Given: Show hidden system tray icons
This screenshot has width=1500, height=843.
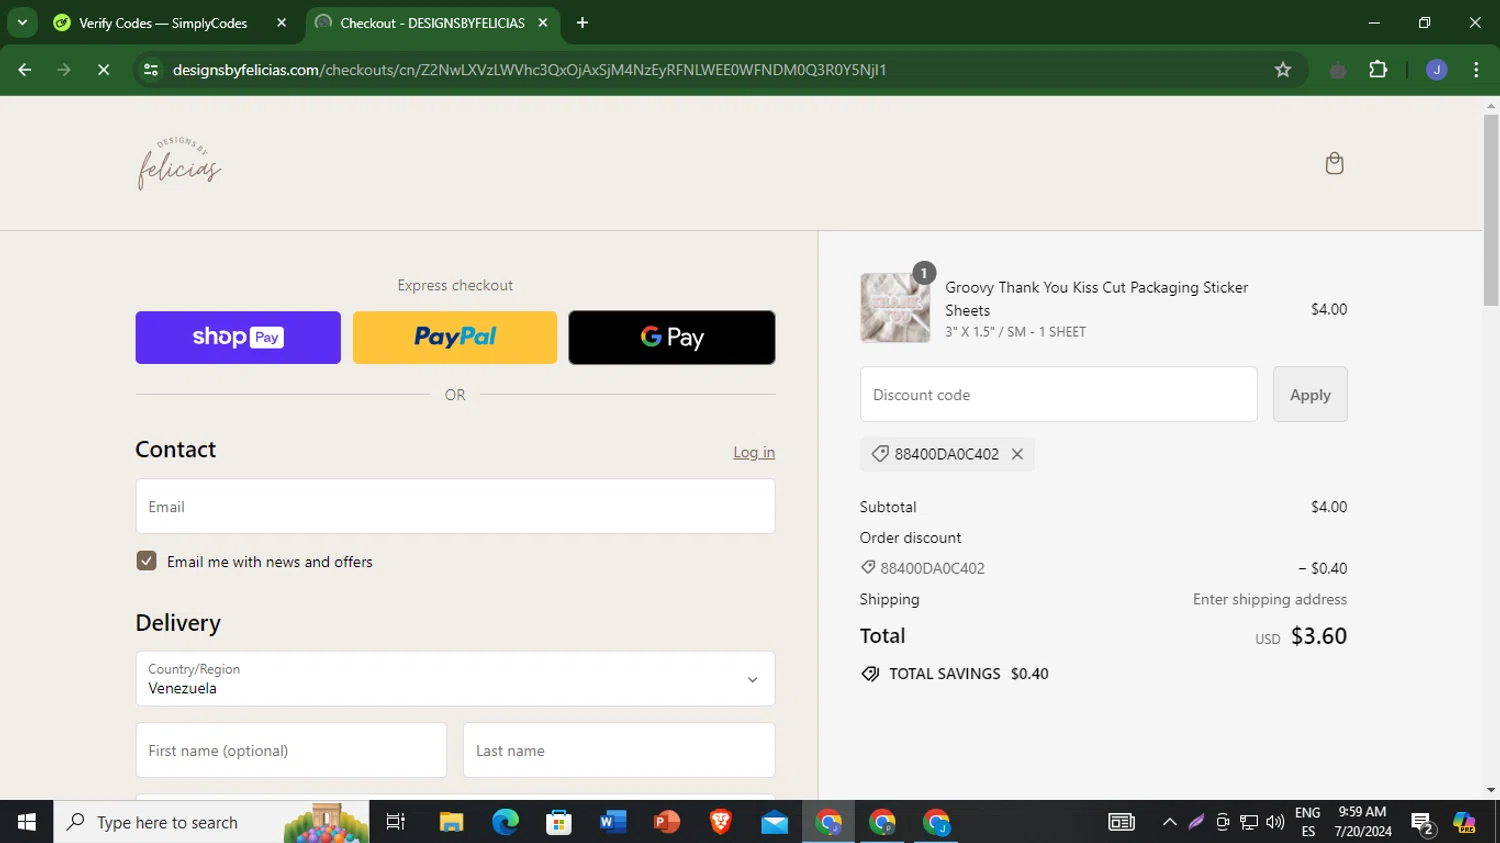Looking at the screenshot, I should (1169, 822).
